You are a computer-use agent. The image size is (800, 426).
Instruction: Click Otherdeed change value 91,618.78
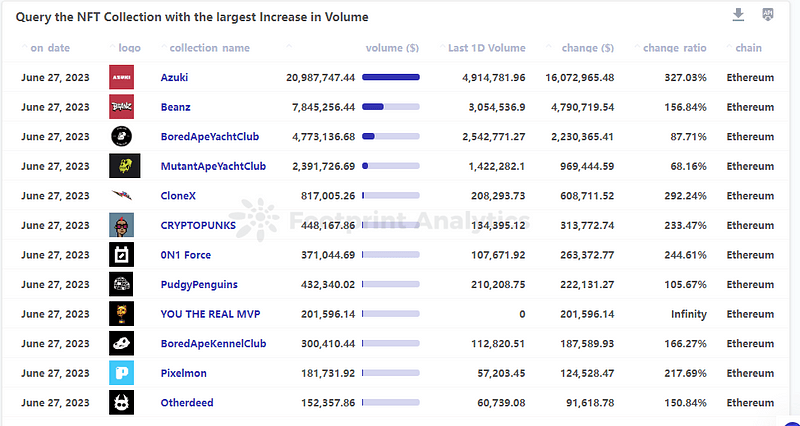[589, 403]
